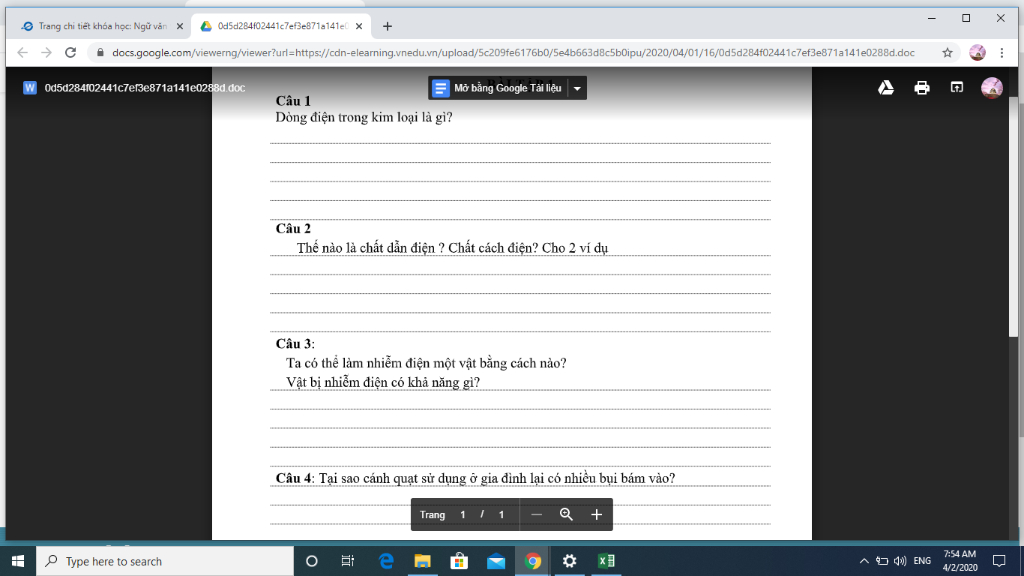Open the Chrome profile avatar in the toolbar
The height and width of the screenshot is (576, 1024).
977,53
